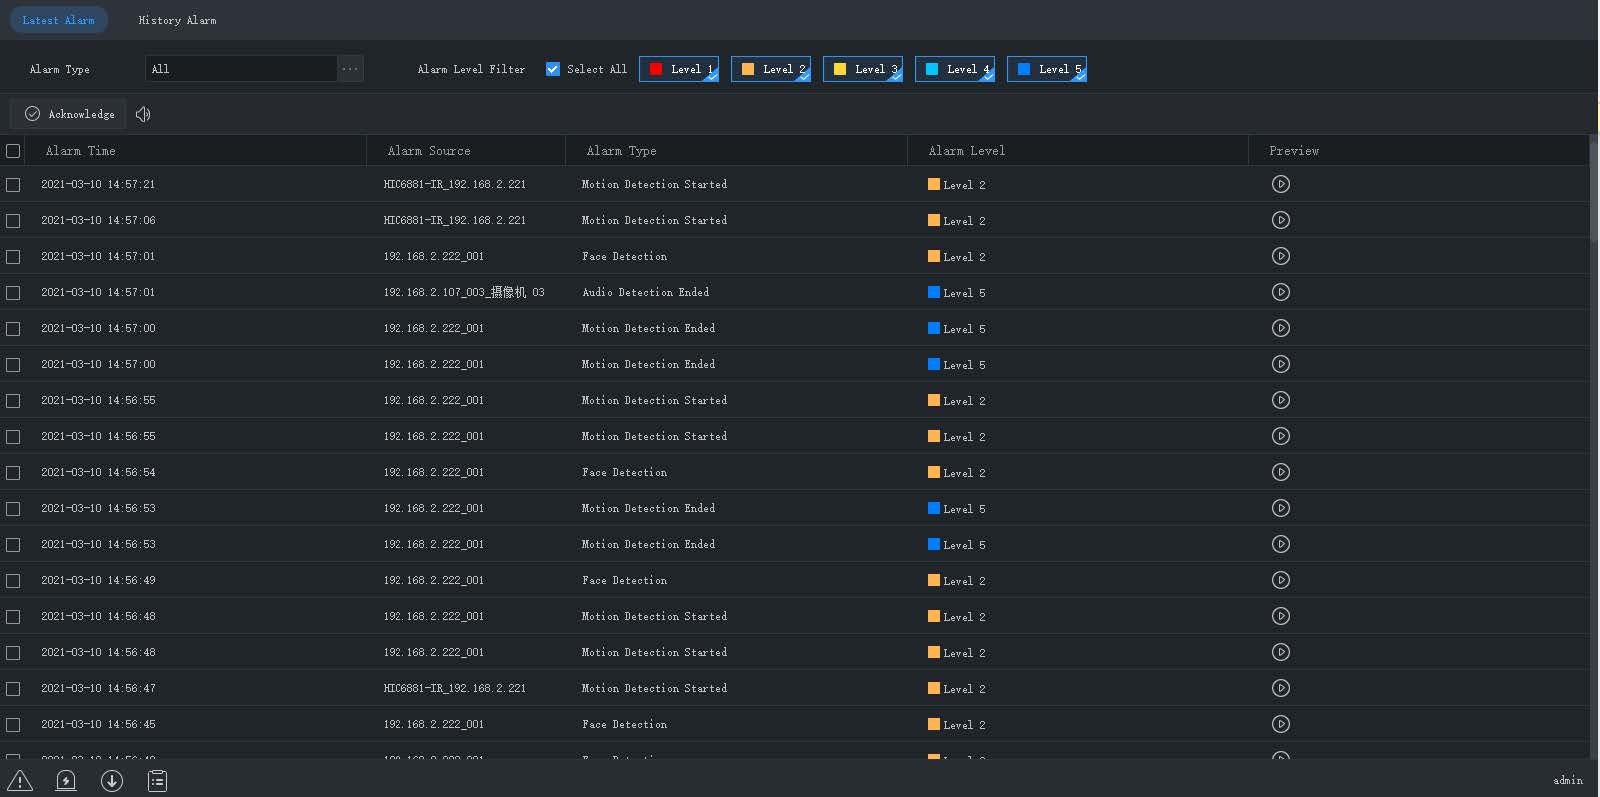Image resolution: width=1600 pixels, height=797 pixels.
Task: Click the alarm sound speaker icon
Action: [143, 114]
